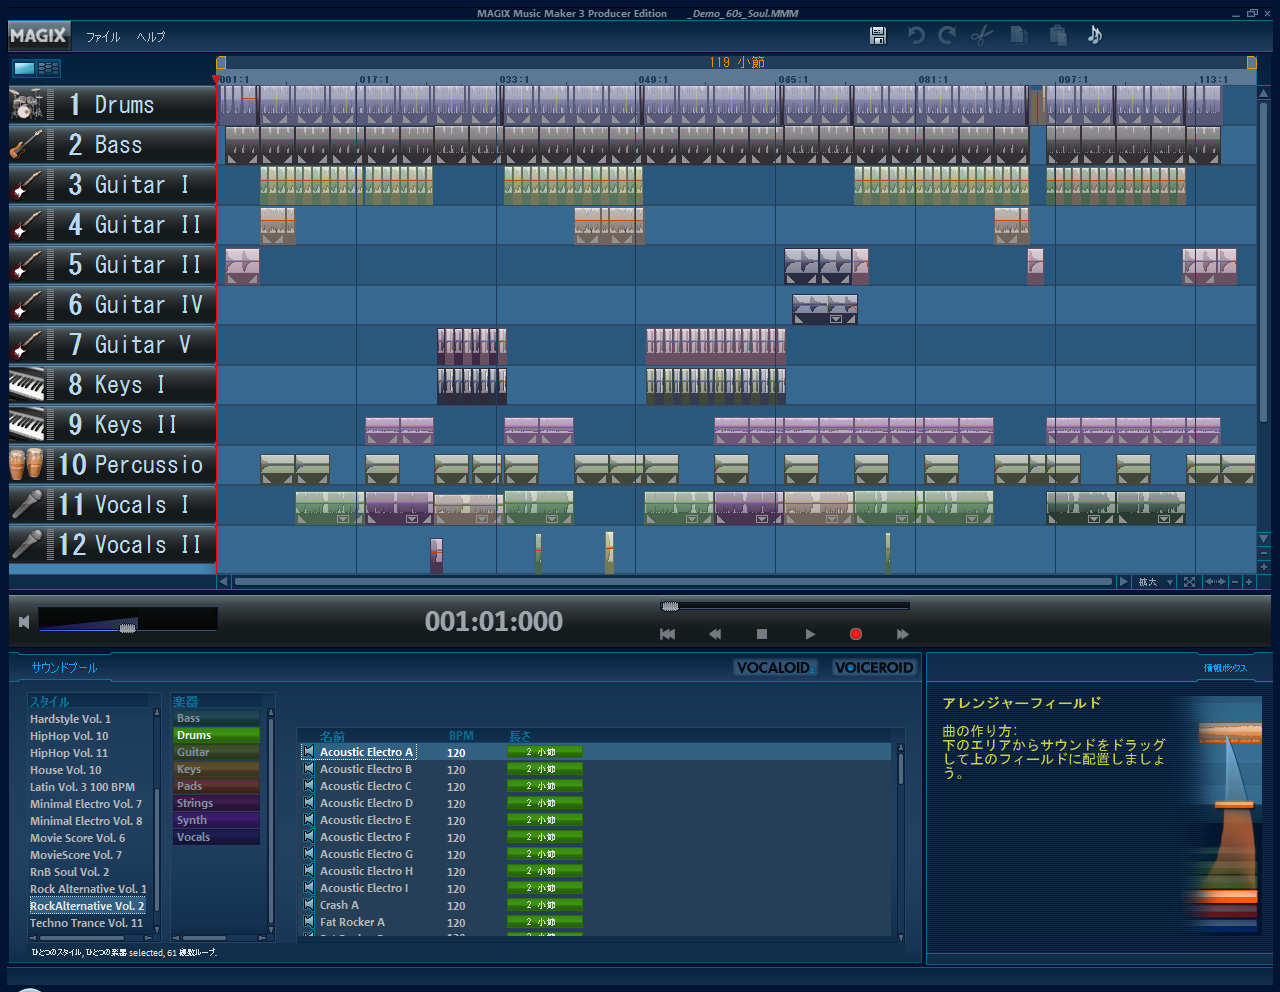Click the record button in transport
The width and height of the screenshot is (1280, 992).
(856, 634)
